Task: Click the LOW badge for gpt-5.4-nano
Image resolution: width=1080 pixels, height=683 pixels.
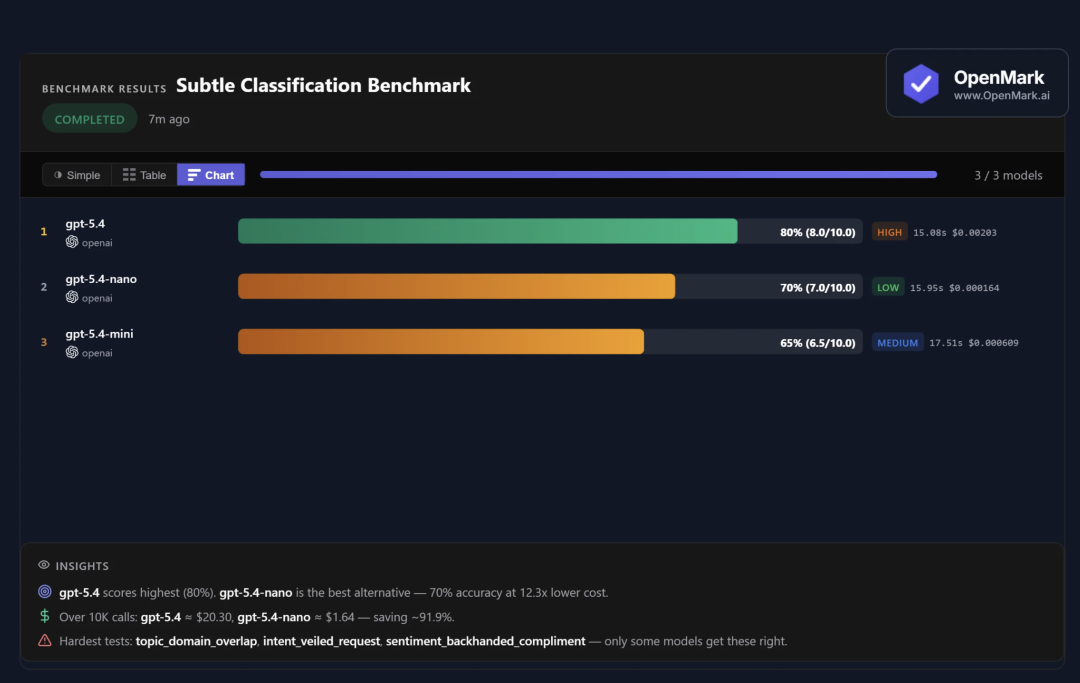Action: [x=888, y=287]
